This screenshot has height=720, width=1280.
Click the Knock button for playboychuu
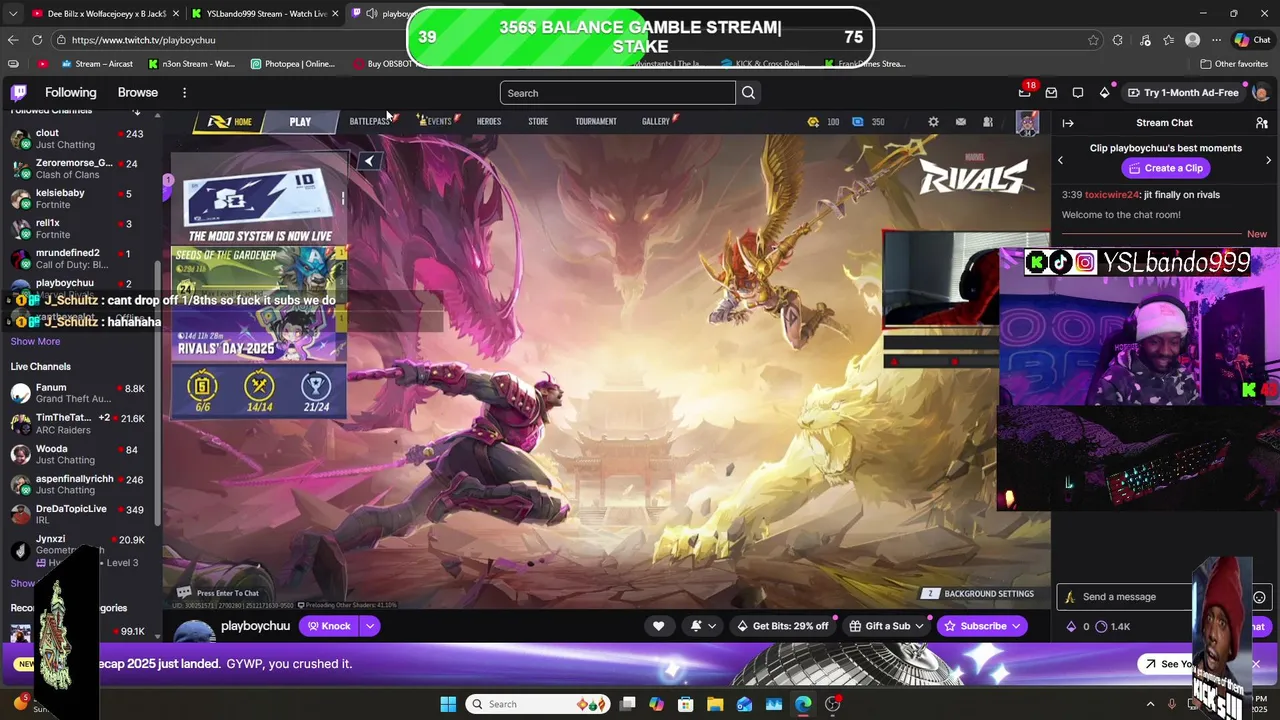(x=329, y=626)
